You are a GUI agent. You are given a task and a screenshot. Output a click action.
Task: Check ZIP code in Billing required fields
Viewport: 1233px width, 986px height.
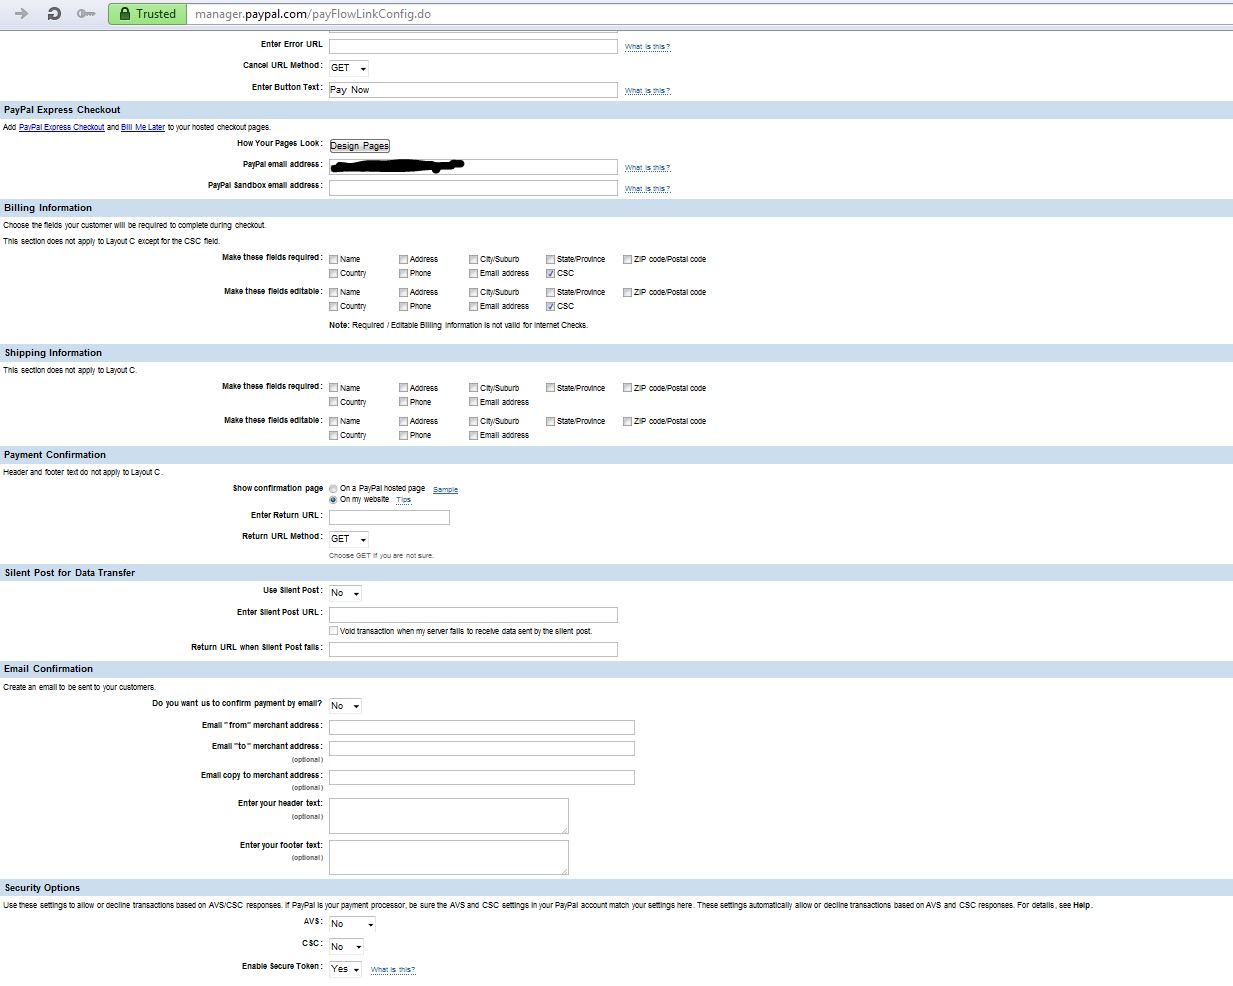[x=628, y=259]
